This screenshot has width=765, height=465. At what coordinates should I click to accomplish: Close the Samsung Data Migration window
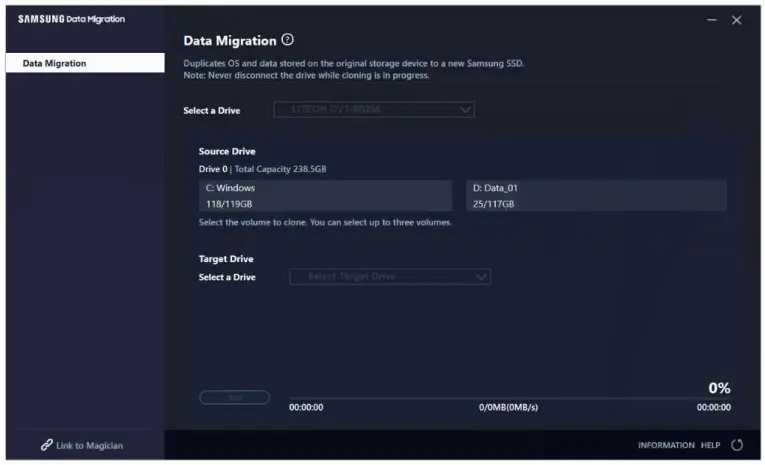[x=736, y=20]
